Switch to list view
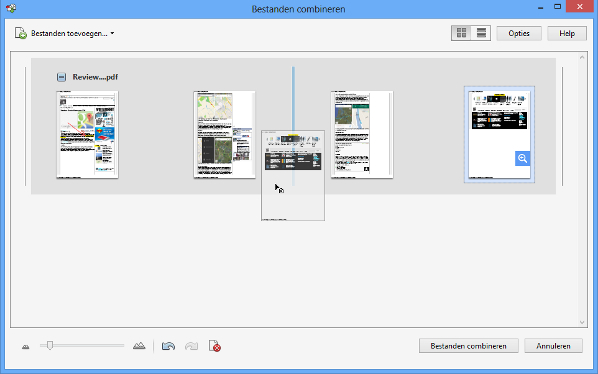 tap(481, 33)
